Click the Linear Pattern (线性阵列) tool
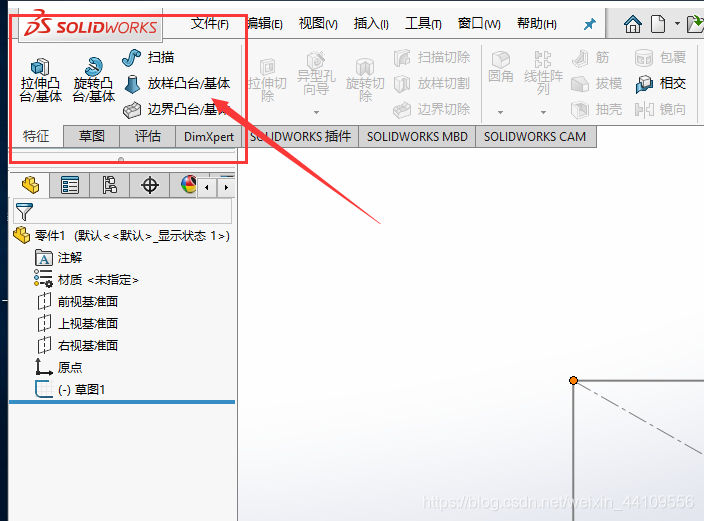Screen dimensions: 704x521 pyautogui.click(x=543, y=73)
